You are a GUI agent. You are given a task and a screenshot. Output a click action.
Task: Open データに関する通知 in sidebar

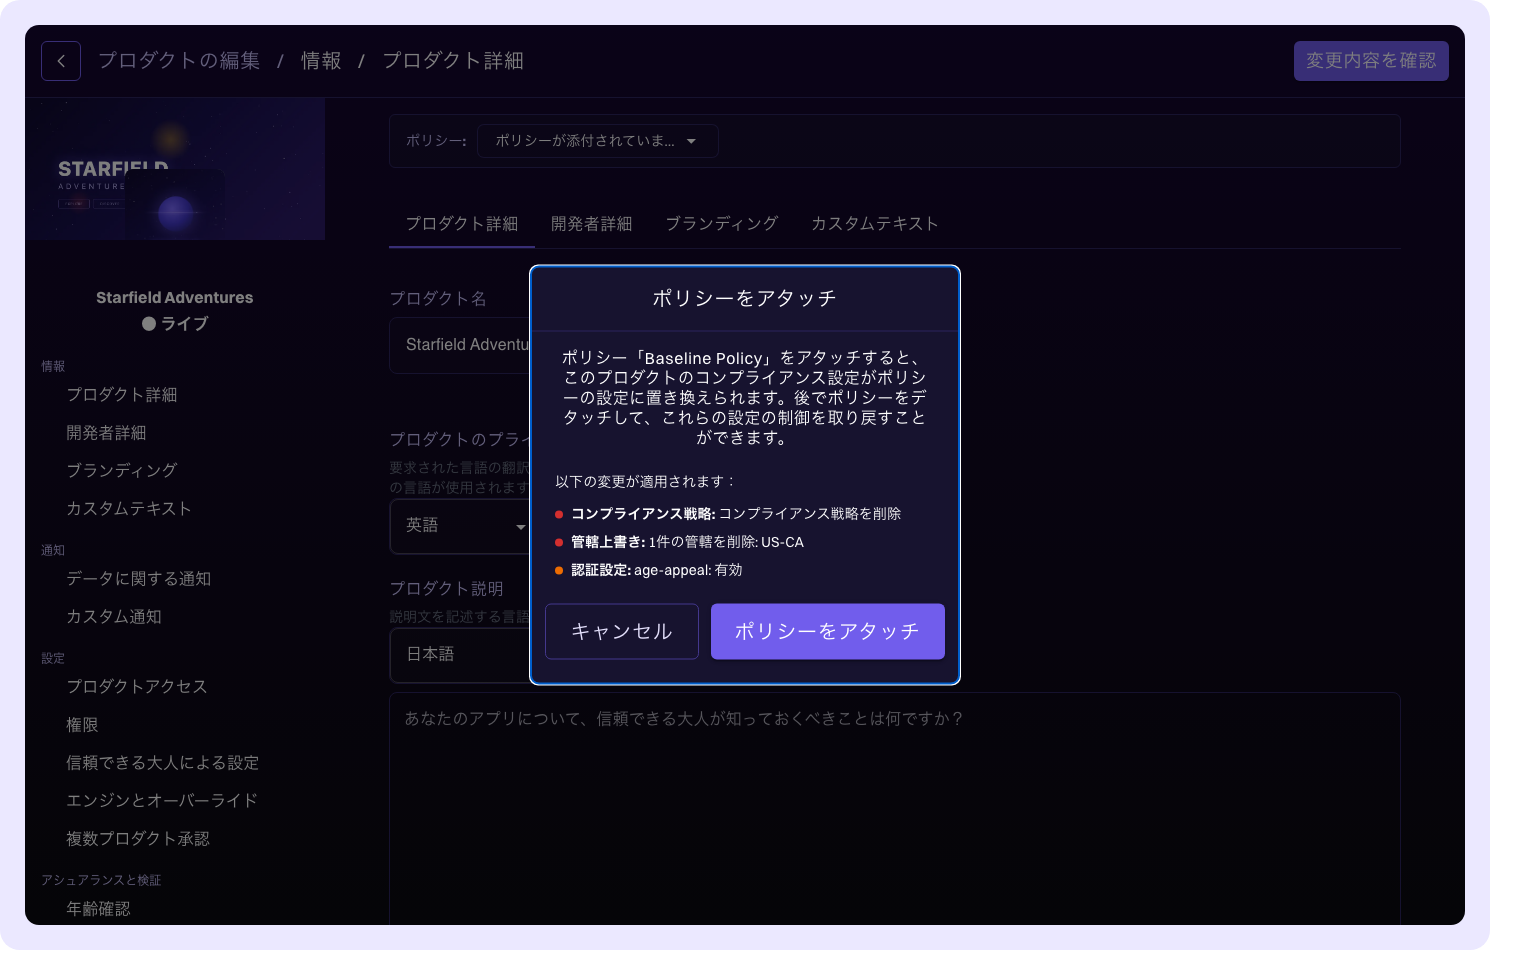pos(139,579)
